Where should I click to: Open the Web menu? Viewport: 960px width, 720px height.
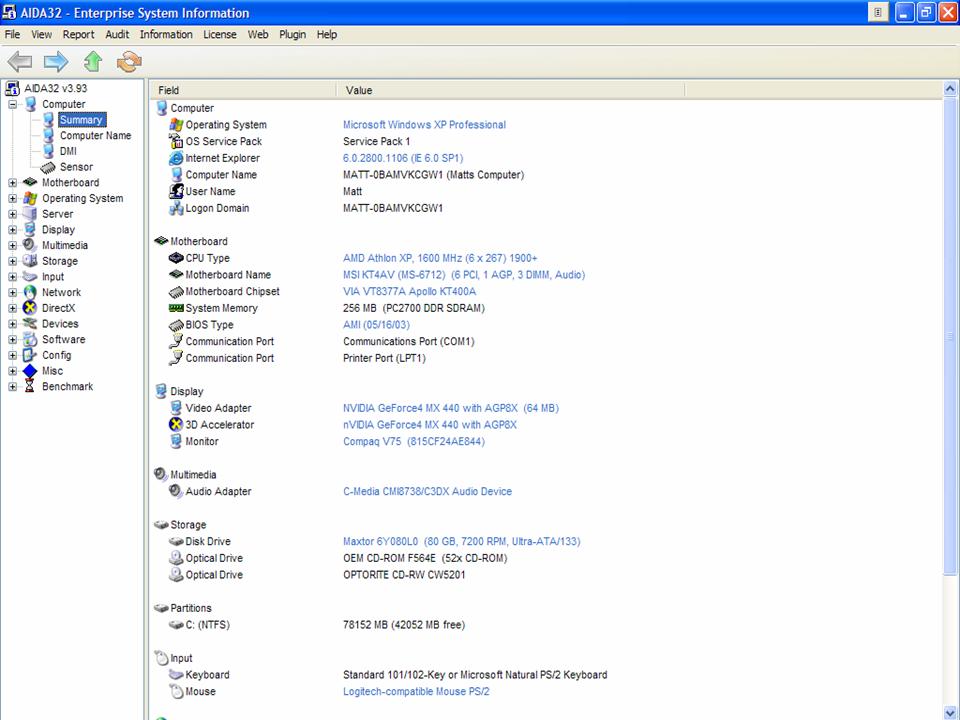pos(258,34)
